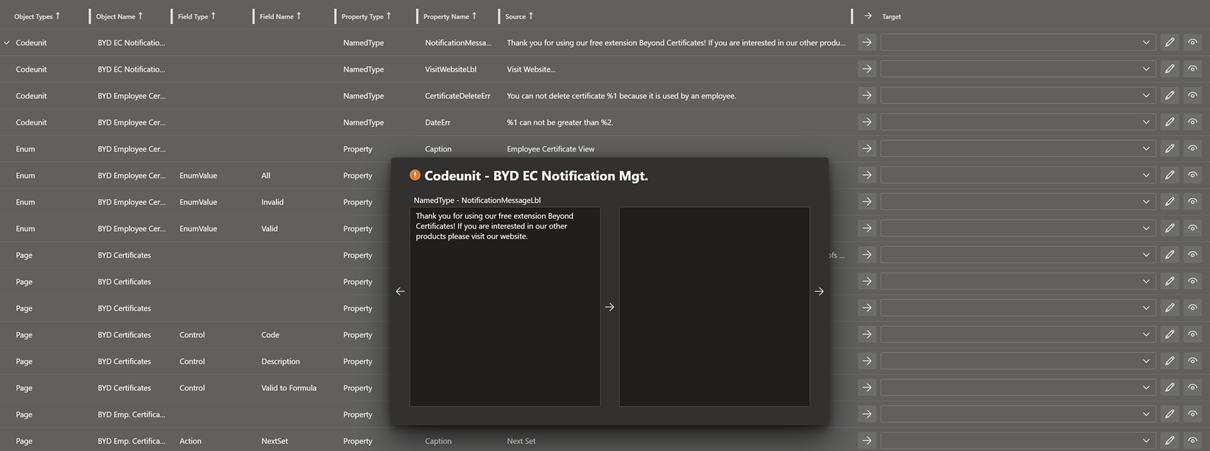This screenshot has width=1210, height=451.
Task: Go to previous translation in popup
Action: point(400,291)
